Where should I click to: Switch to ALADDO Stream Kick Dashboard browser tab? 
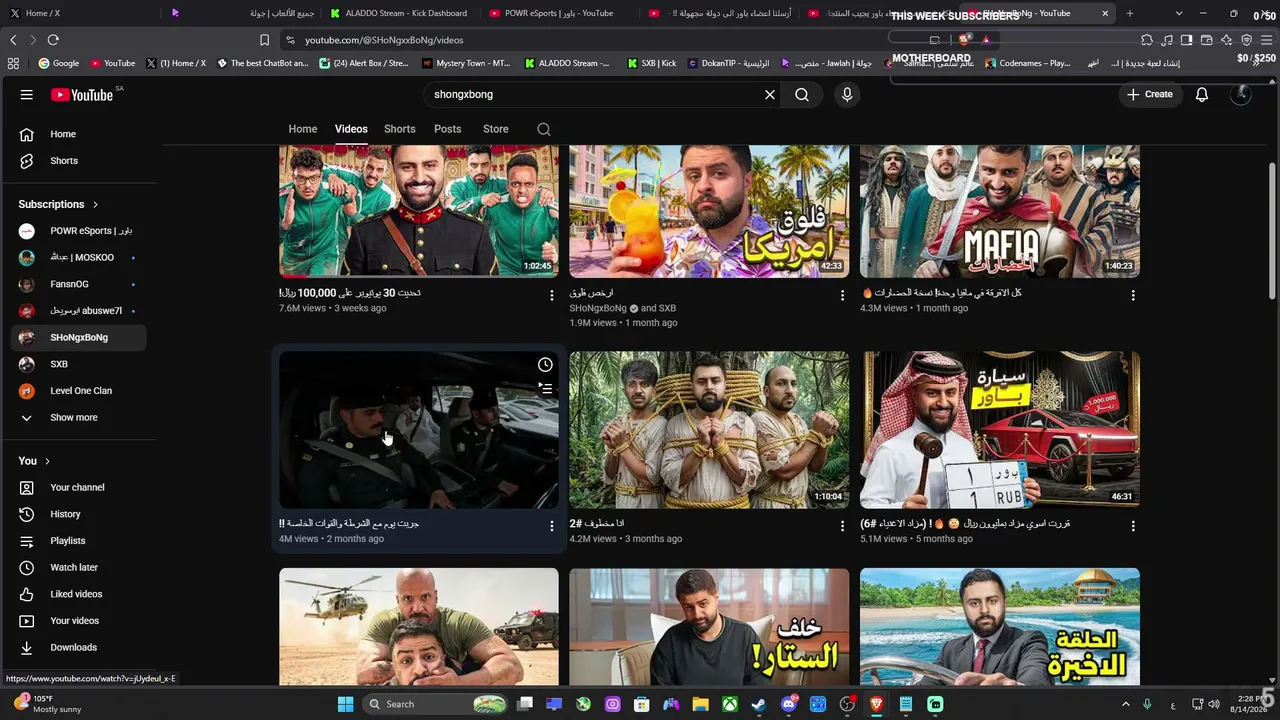tap(398, 13)
